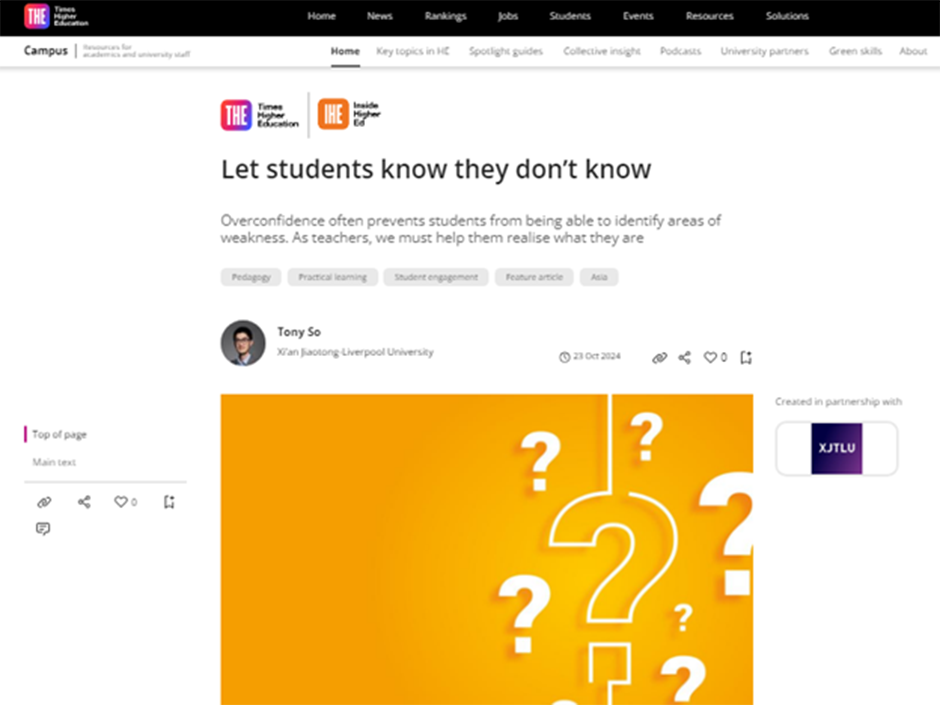Click share icon next to article date

click(685, 357)
